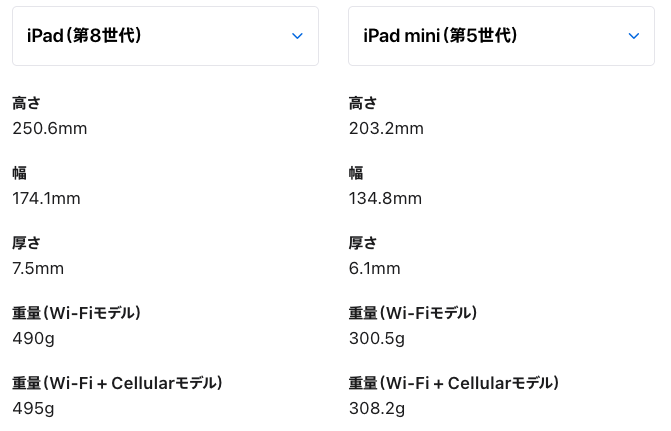Click the 厚さ label in the iPad column
The height and width of the screenshot is (431, 671).
point(27,242)
